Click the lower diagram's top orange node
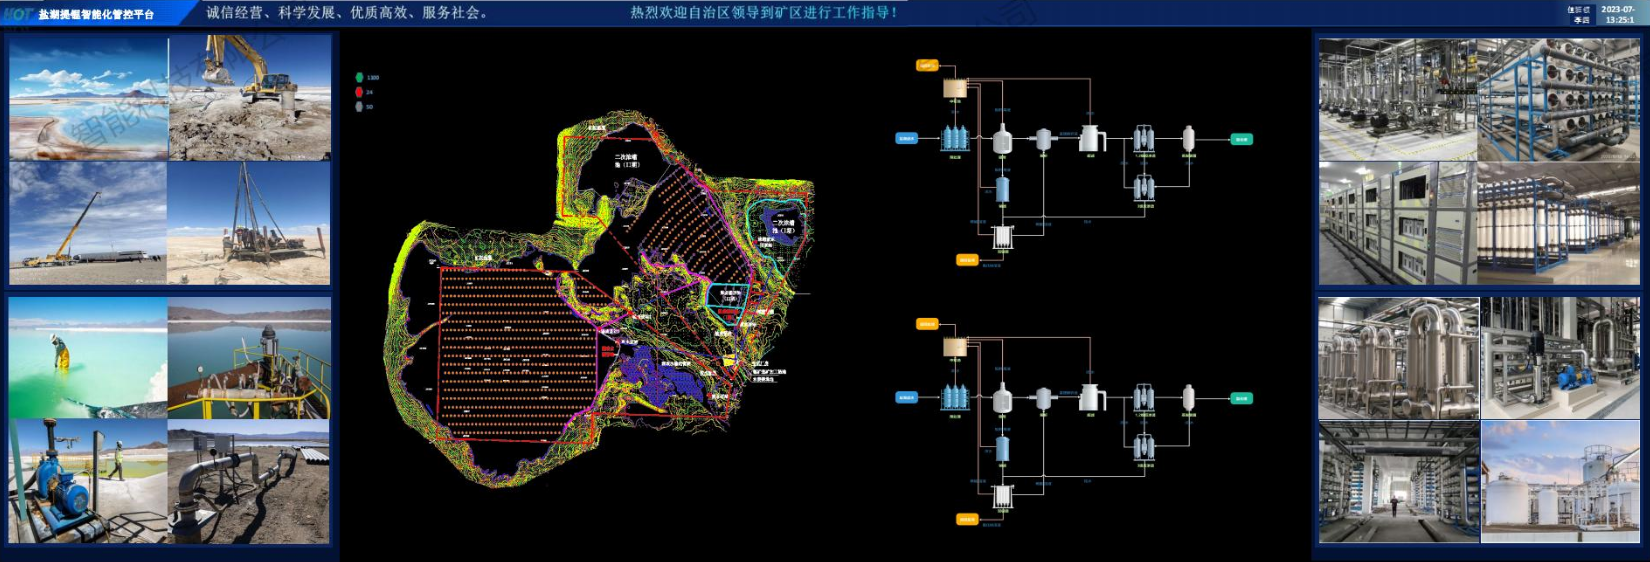 tap(927, 324)
